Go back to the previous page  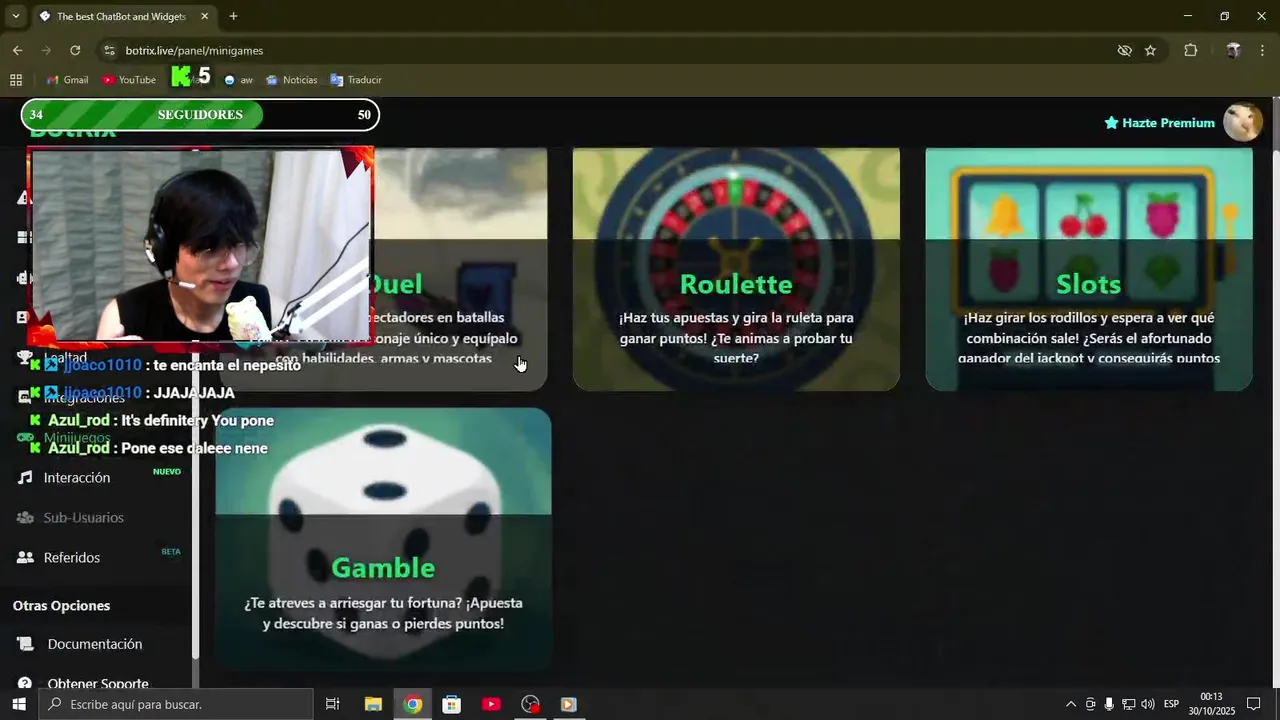17,50
